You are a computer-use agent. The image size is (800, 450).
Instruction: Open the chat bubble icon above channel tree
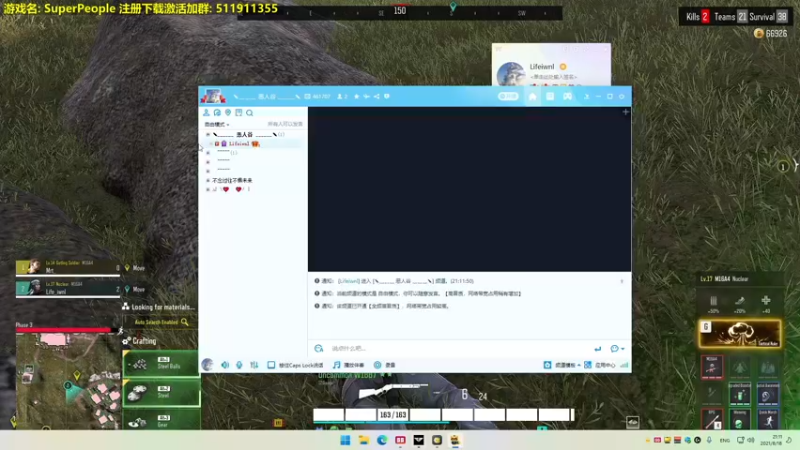pyautogui.click(x=217, y=113)
